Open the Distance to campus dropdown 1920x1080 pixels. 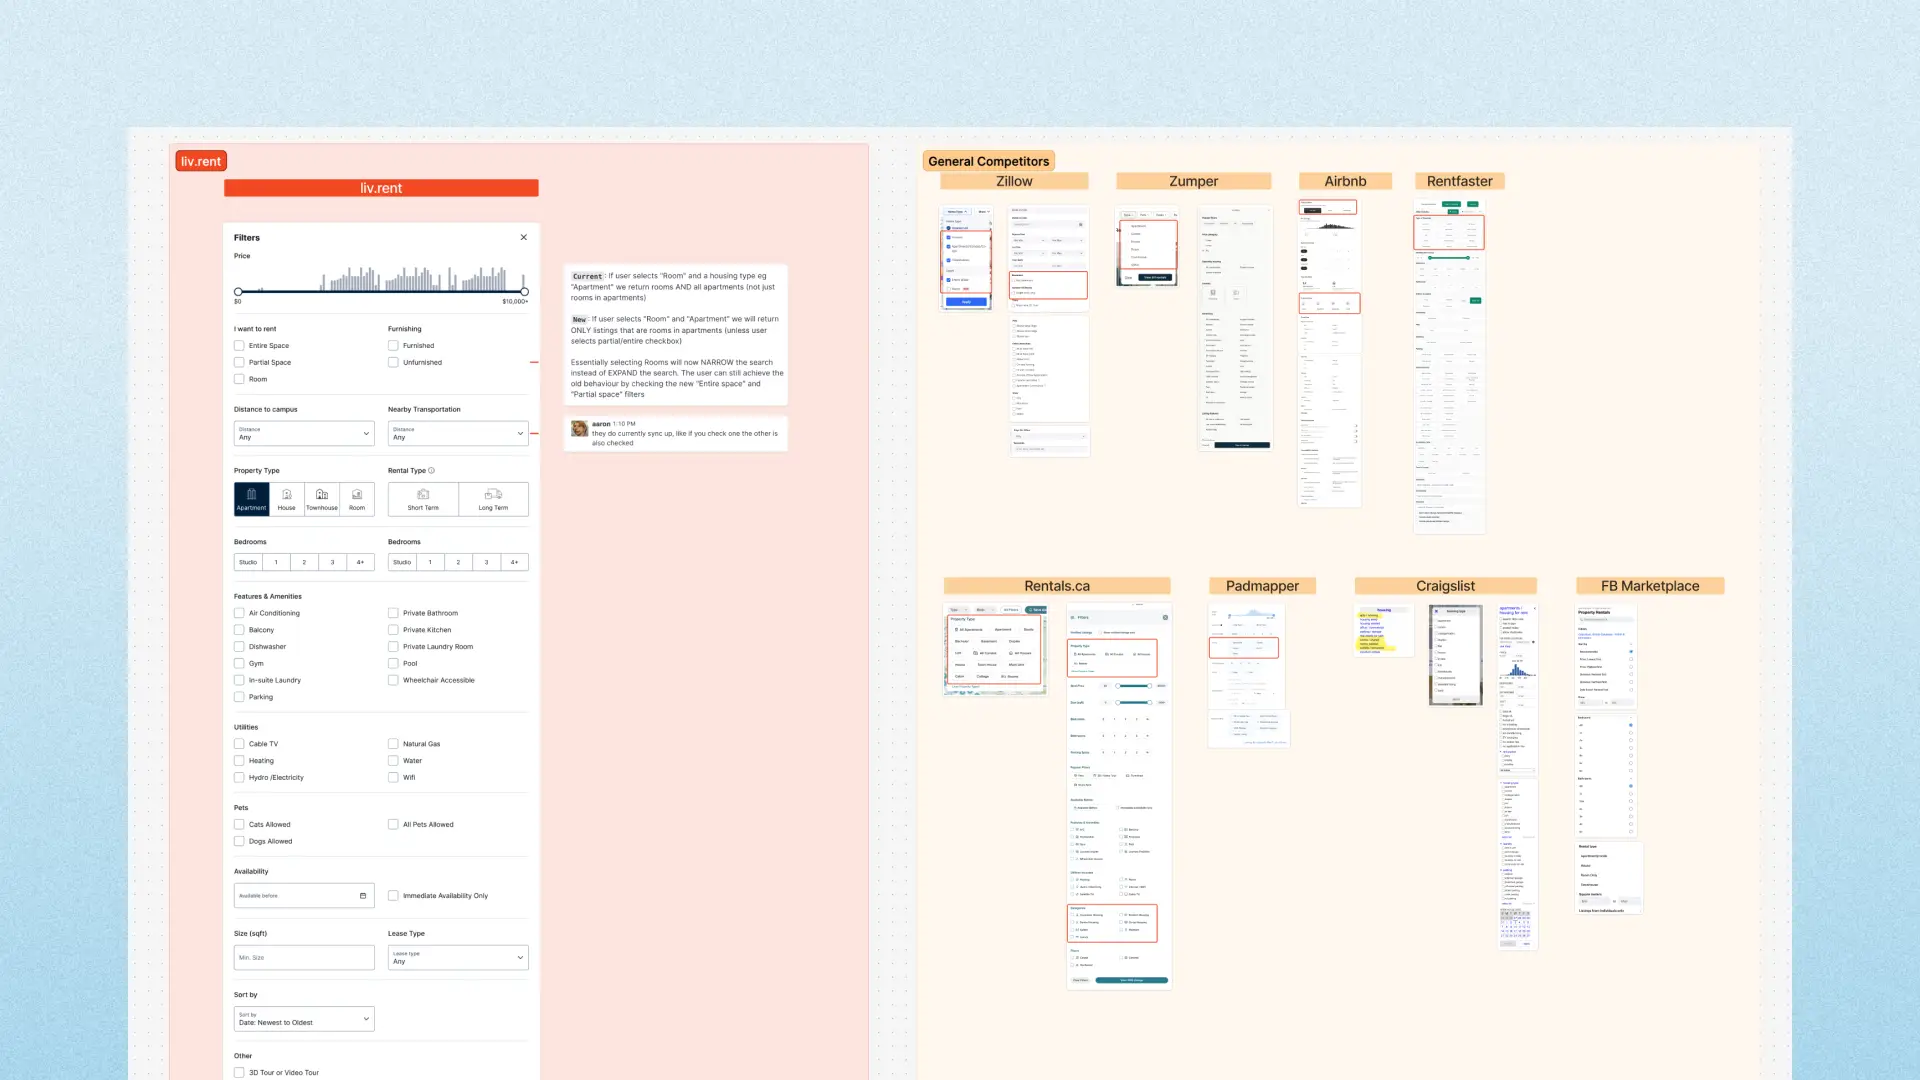[x=304, y=433]
